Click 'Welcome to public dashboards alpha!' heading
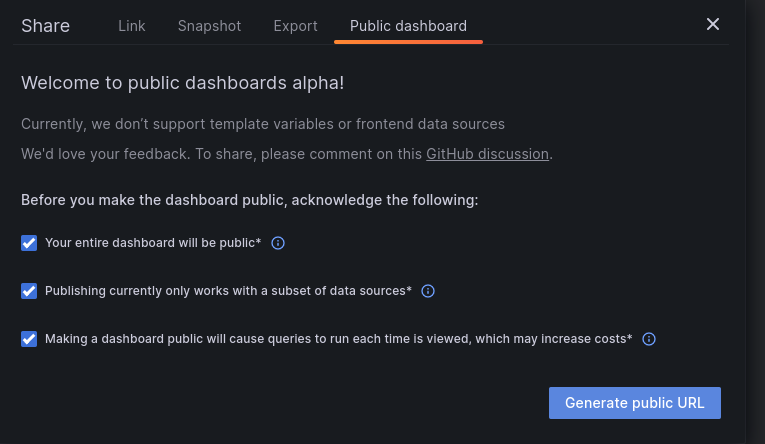Viewport: 765px width, 444px height. tap(182, 83)
